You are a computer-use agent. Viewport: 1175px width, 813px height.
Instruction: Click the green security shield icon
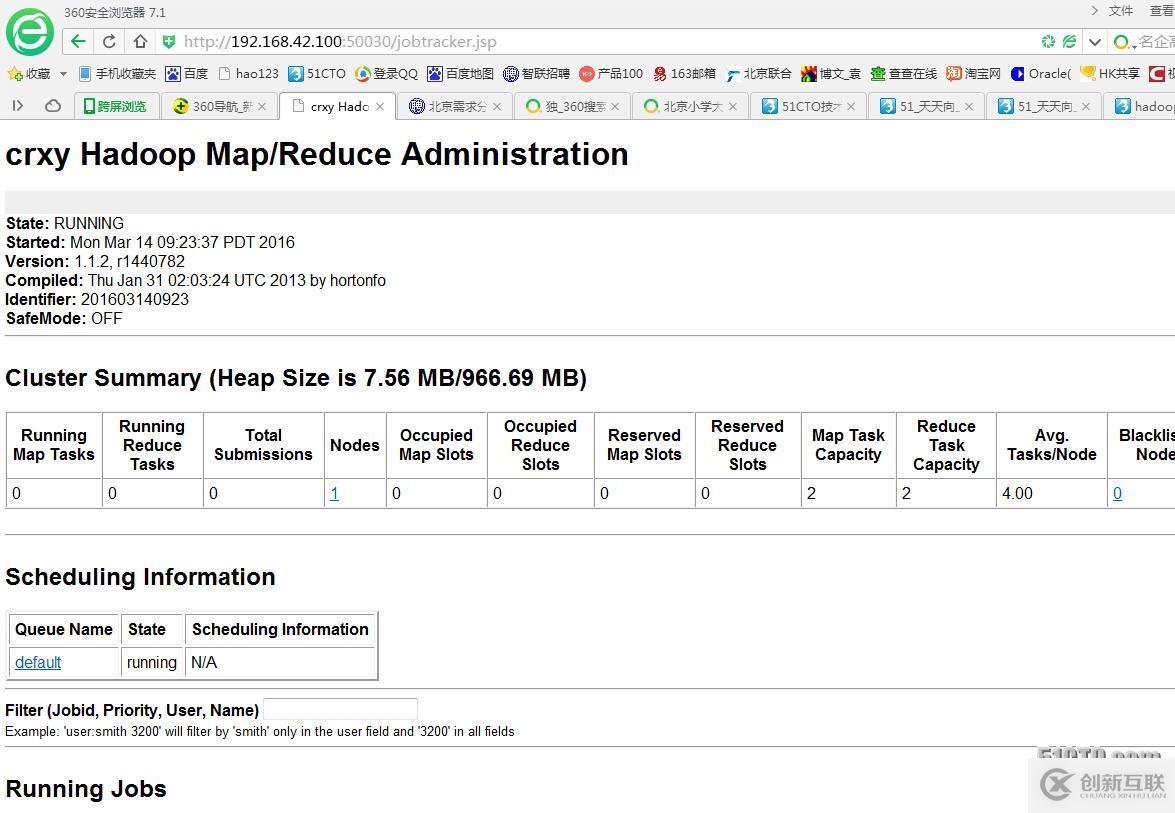pos(169,42)
